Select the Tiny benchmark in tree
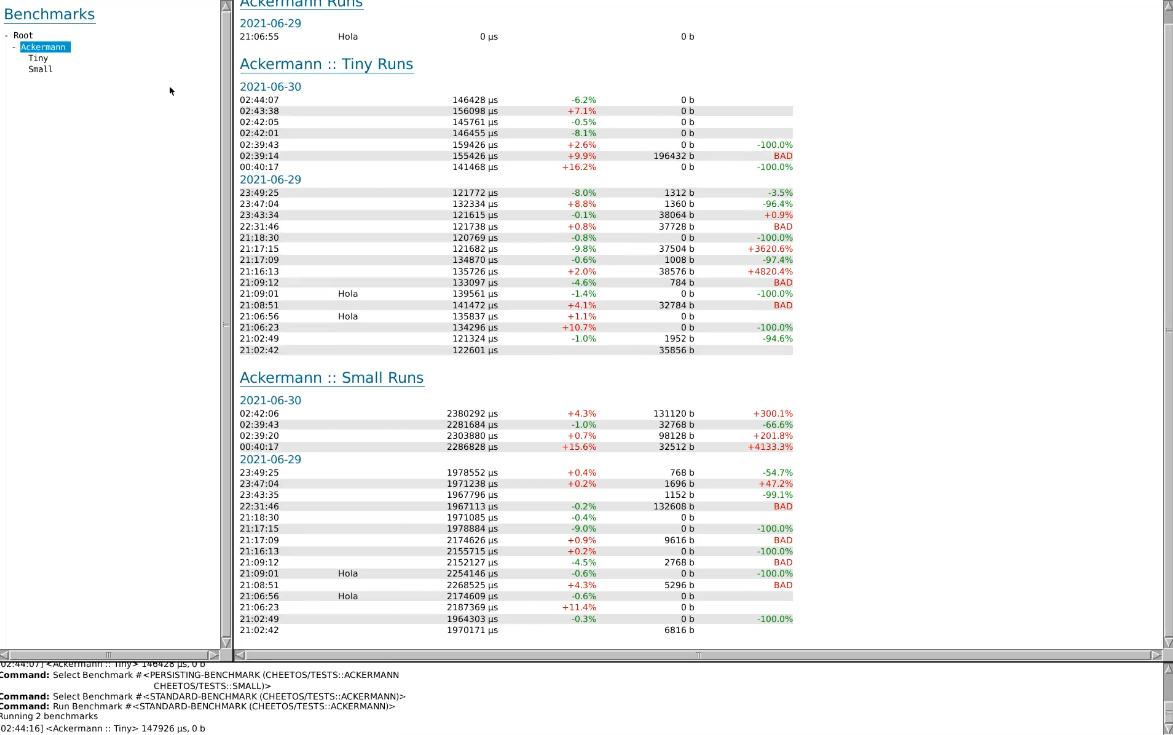 point(38,58)
